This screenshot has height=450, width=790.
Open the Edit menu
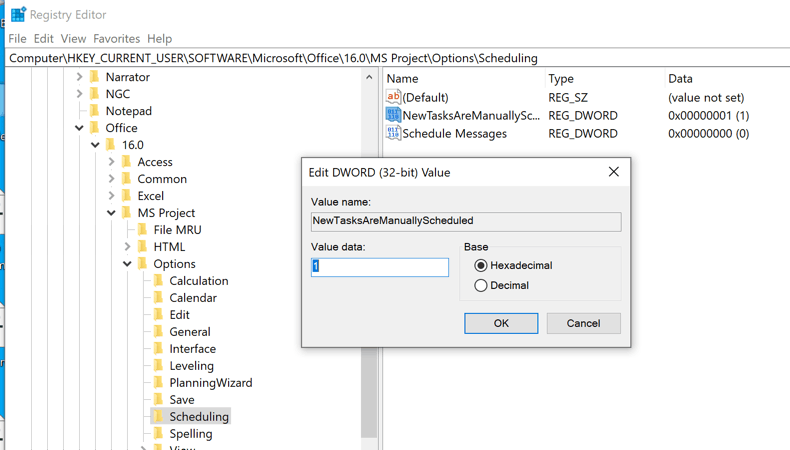[x=43, y=39]
